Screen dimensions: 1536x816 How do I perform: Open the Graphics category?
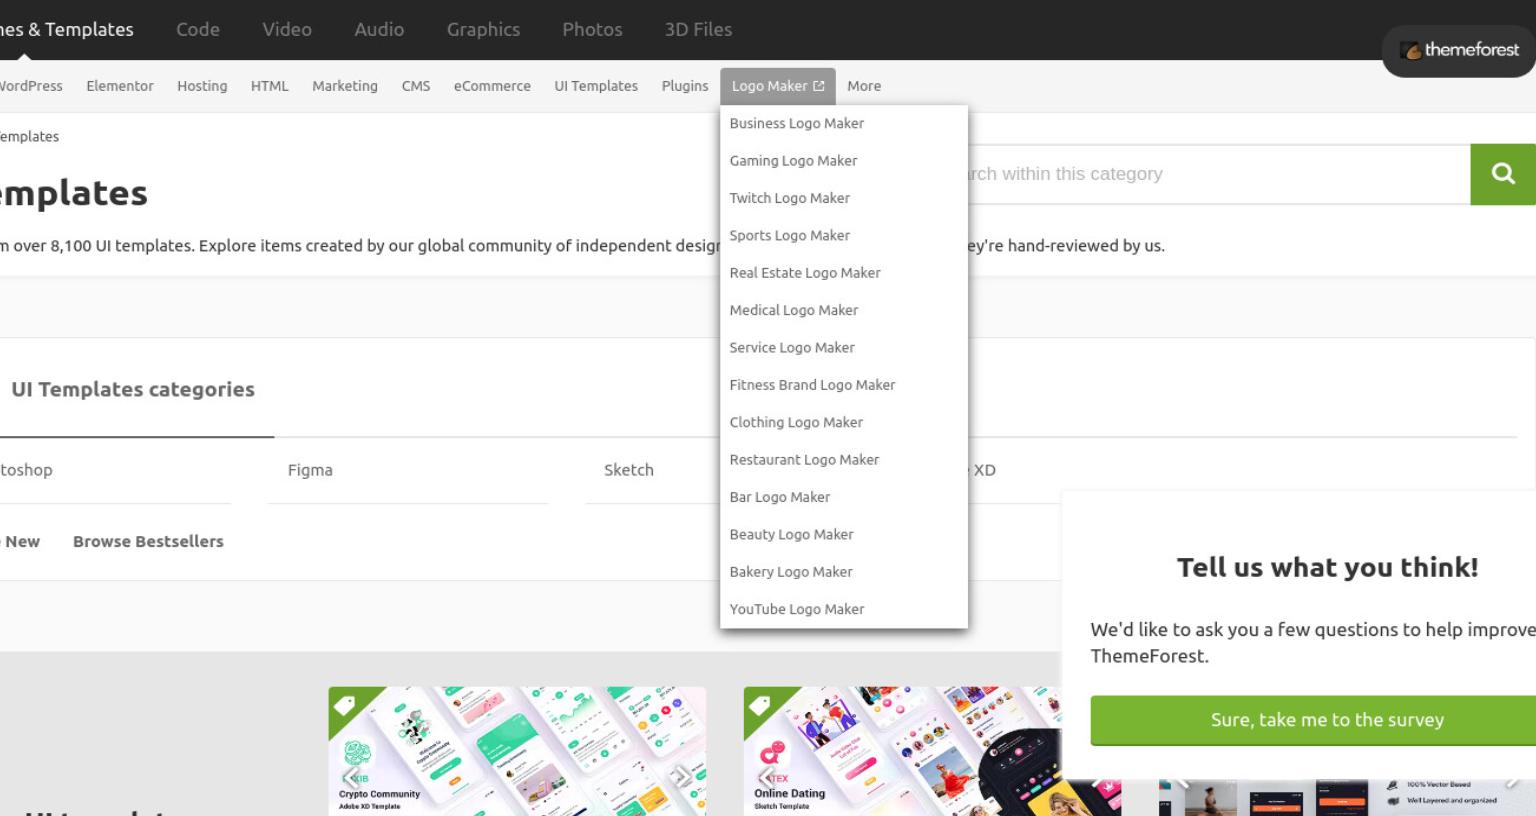point(483,29)
